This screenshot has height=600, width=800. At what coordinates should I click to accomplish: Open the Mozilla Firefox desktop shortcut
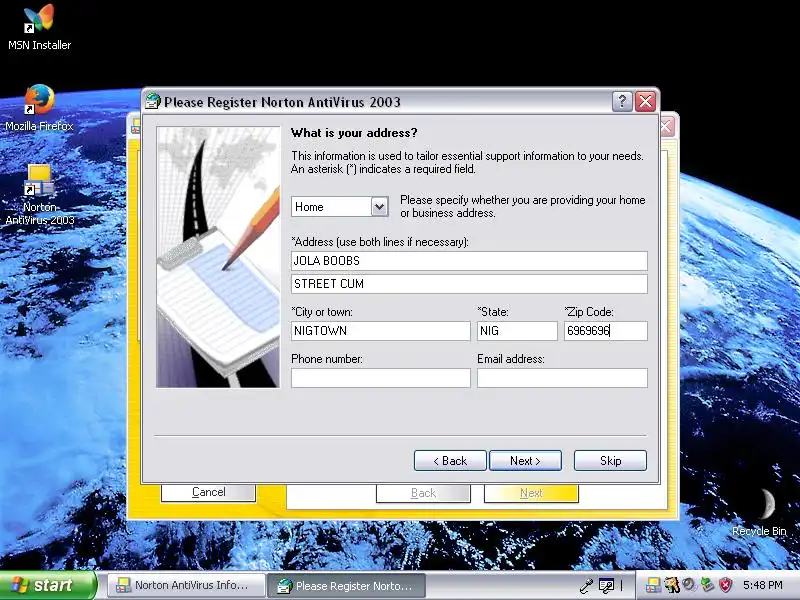click(x=39, y=108)
